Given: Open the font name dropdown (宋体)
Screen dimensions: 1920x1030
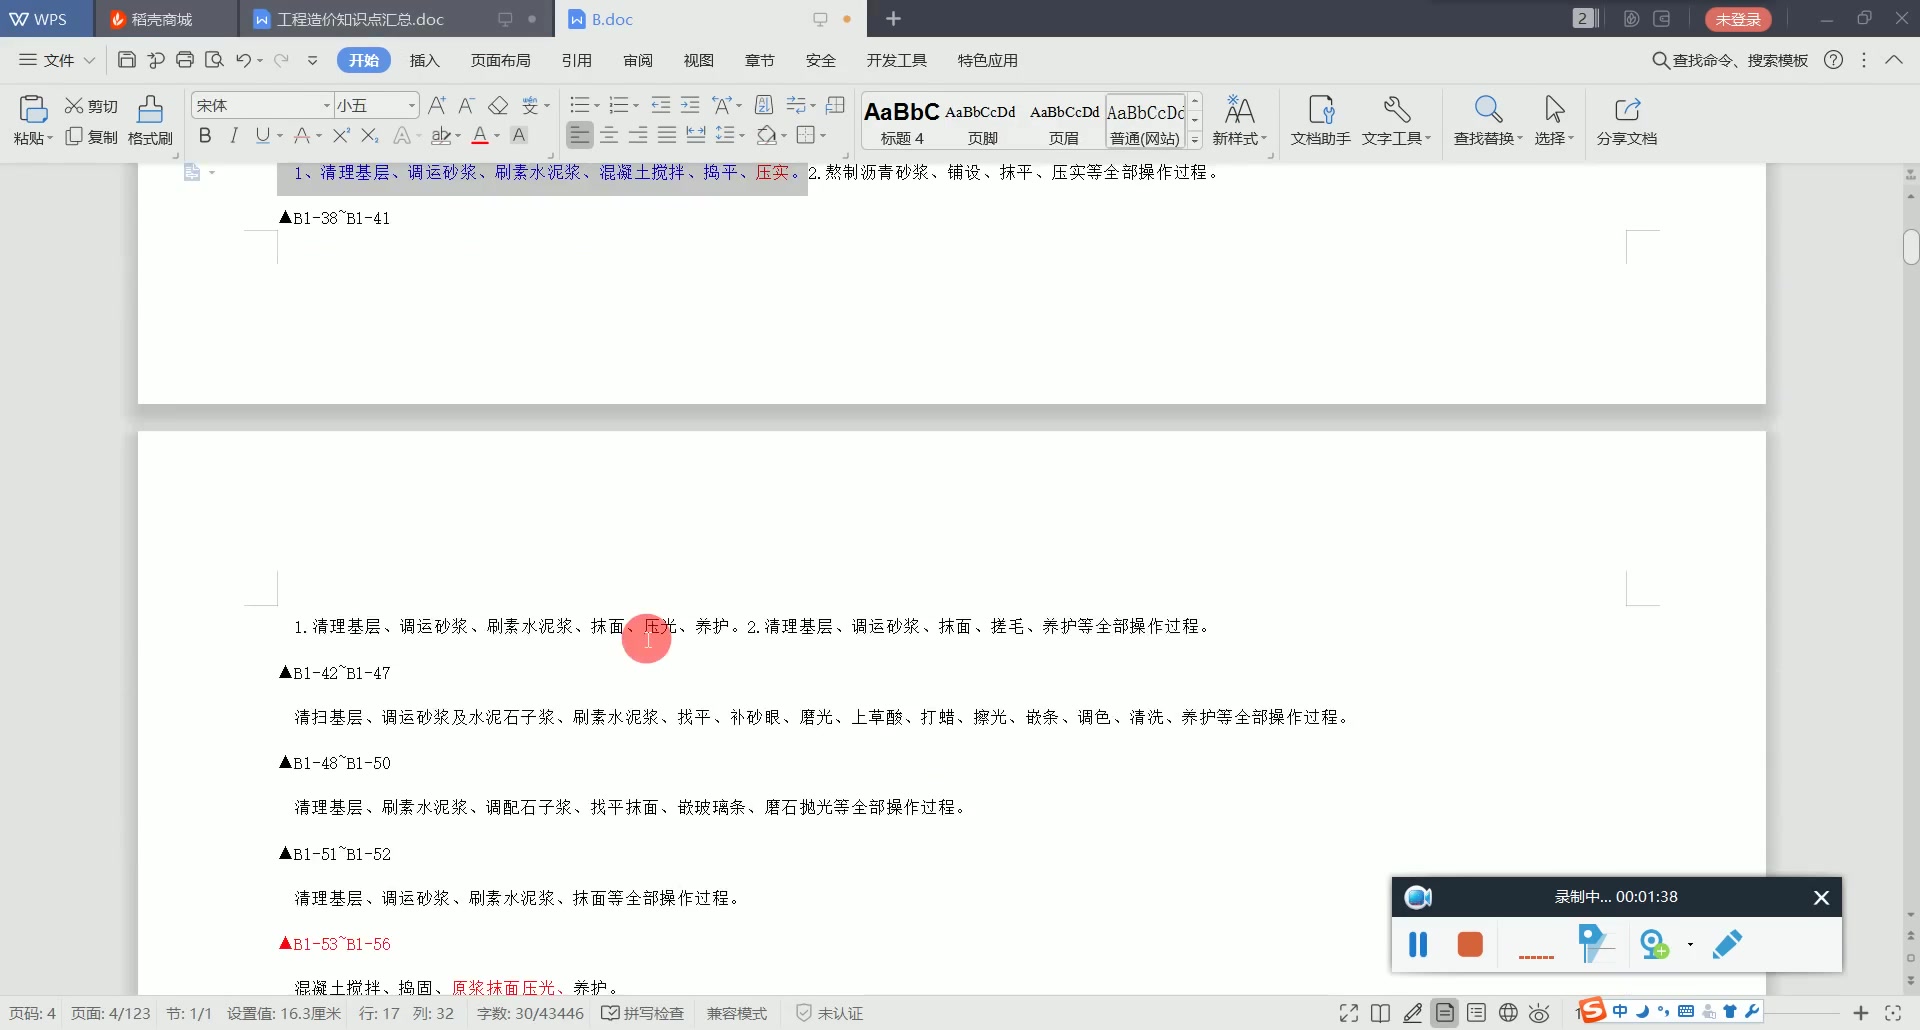Looking at the screenshot, I should (326, 105).
